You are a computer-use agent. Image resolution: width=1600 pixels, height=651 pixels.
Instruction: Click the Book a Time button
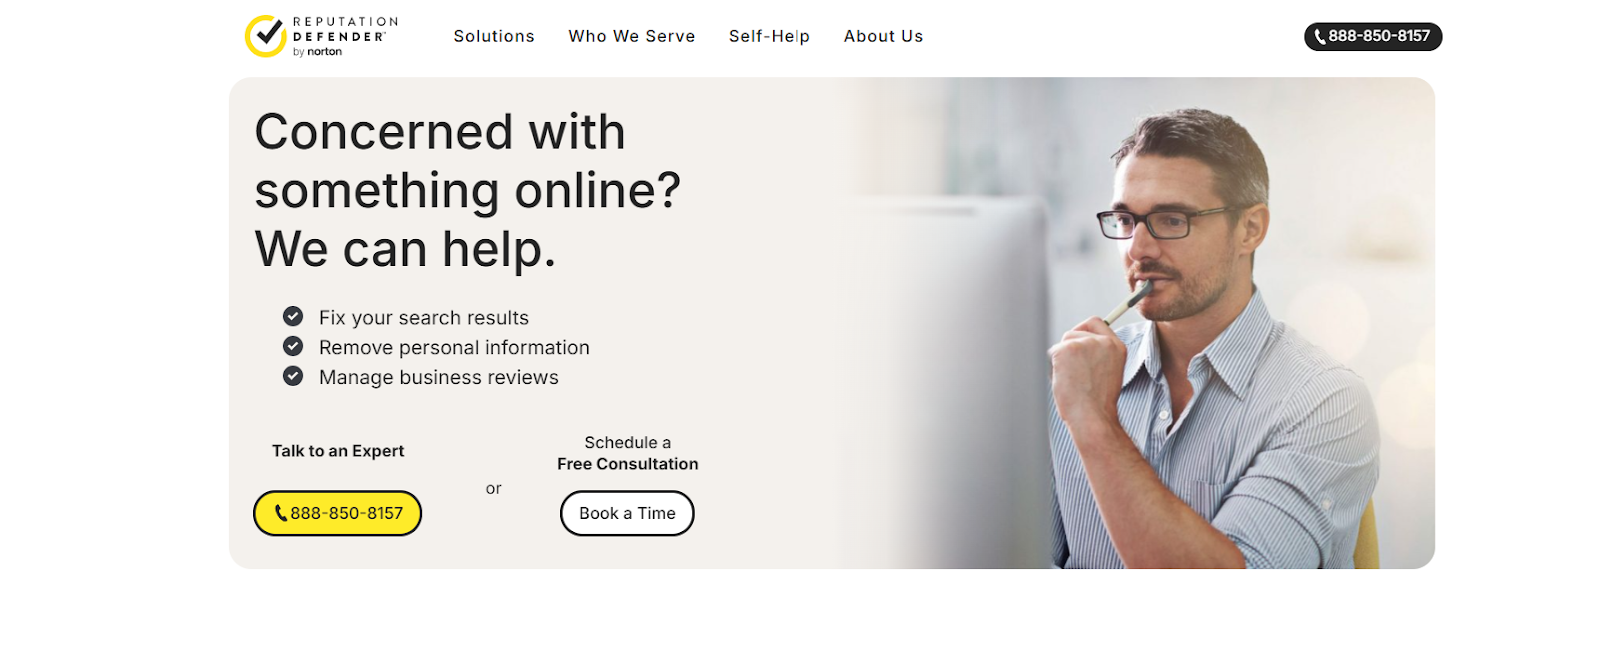tap(627, 513)
